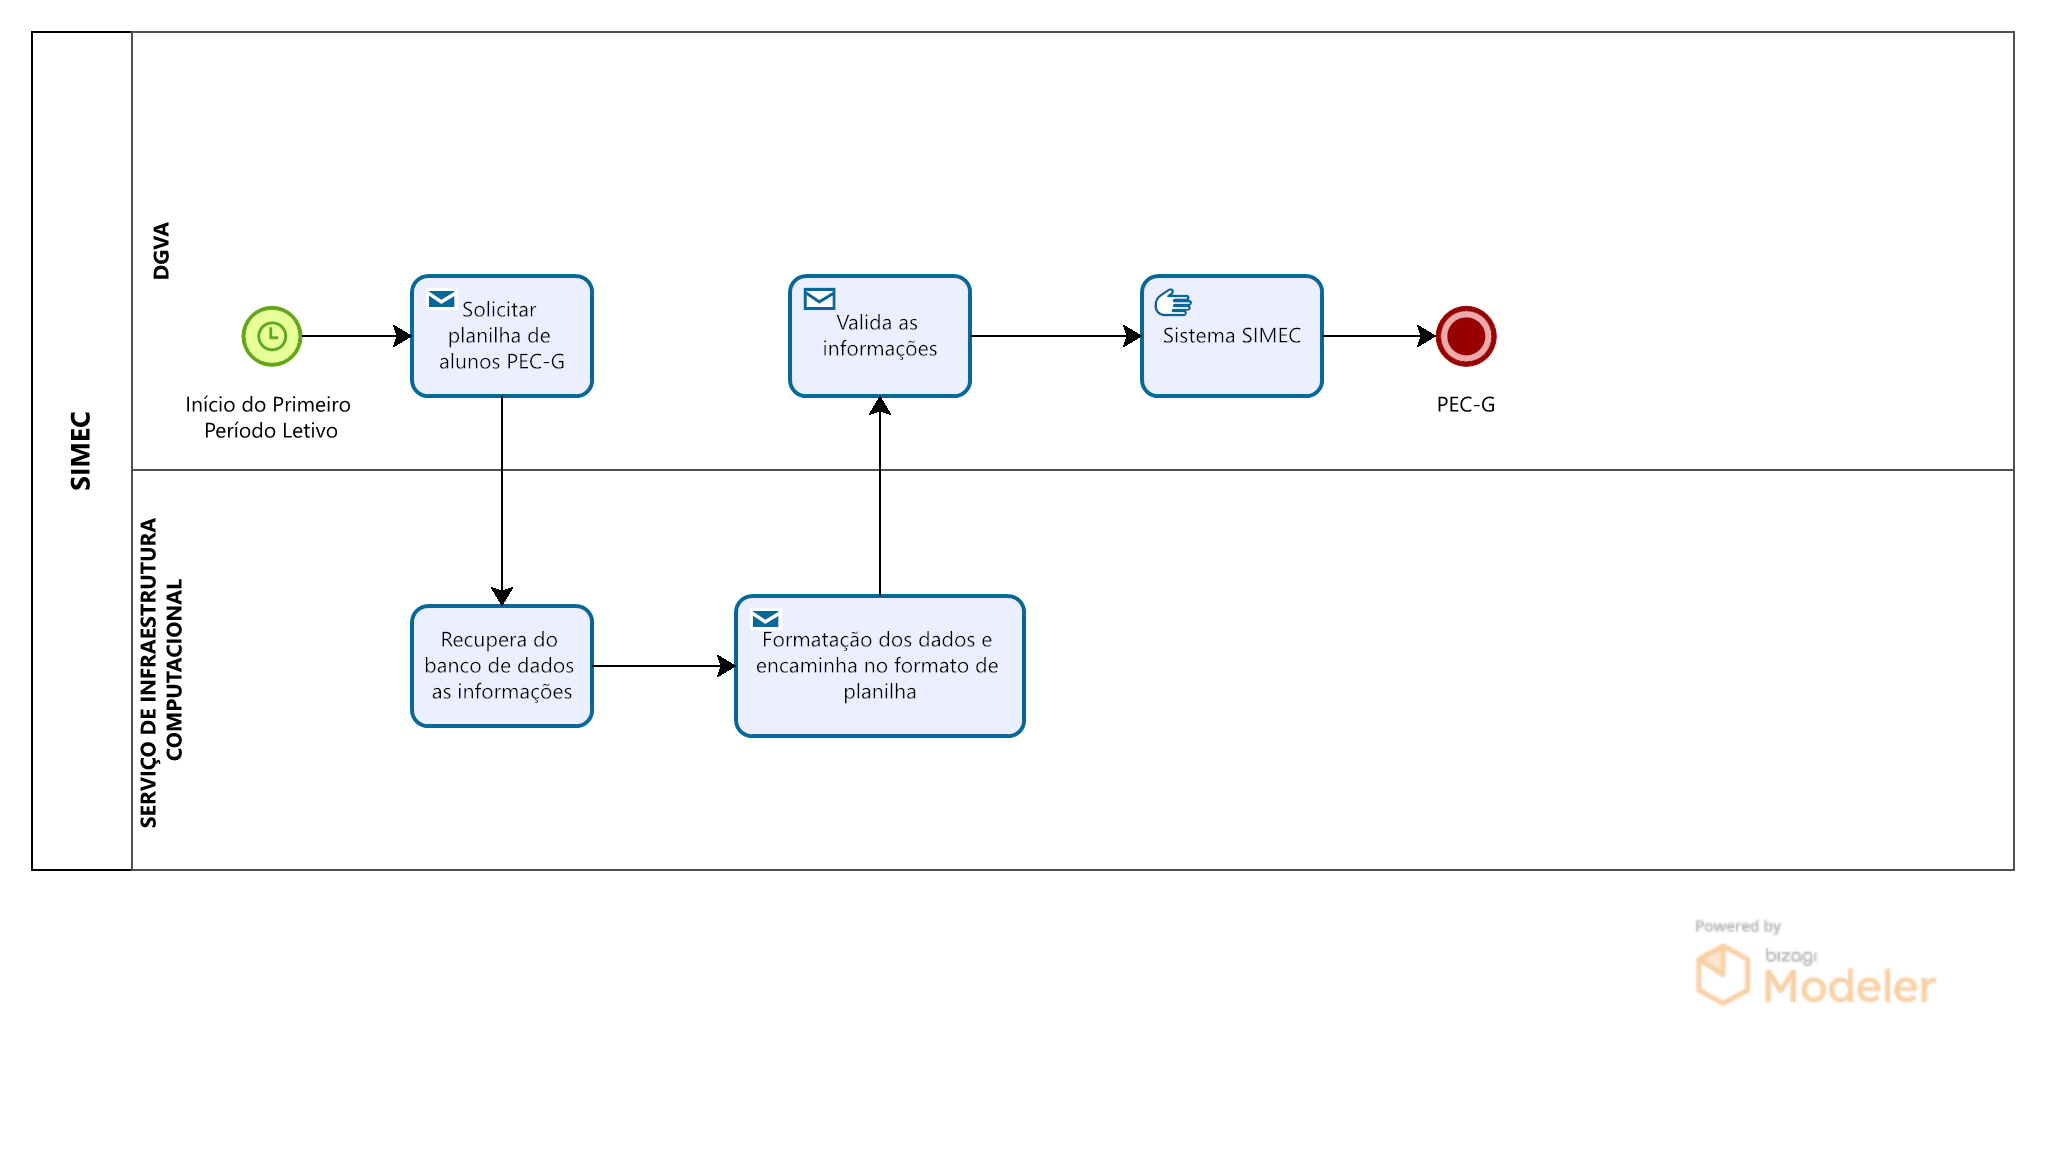Click the Início do Primeiro Período Letivo label
Image resolution: width=2046 pixels, height=1162 pixels.
pyautogui.click(x=269, y=417)
